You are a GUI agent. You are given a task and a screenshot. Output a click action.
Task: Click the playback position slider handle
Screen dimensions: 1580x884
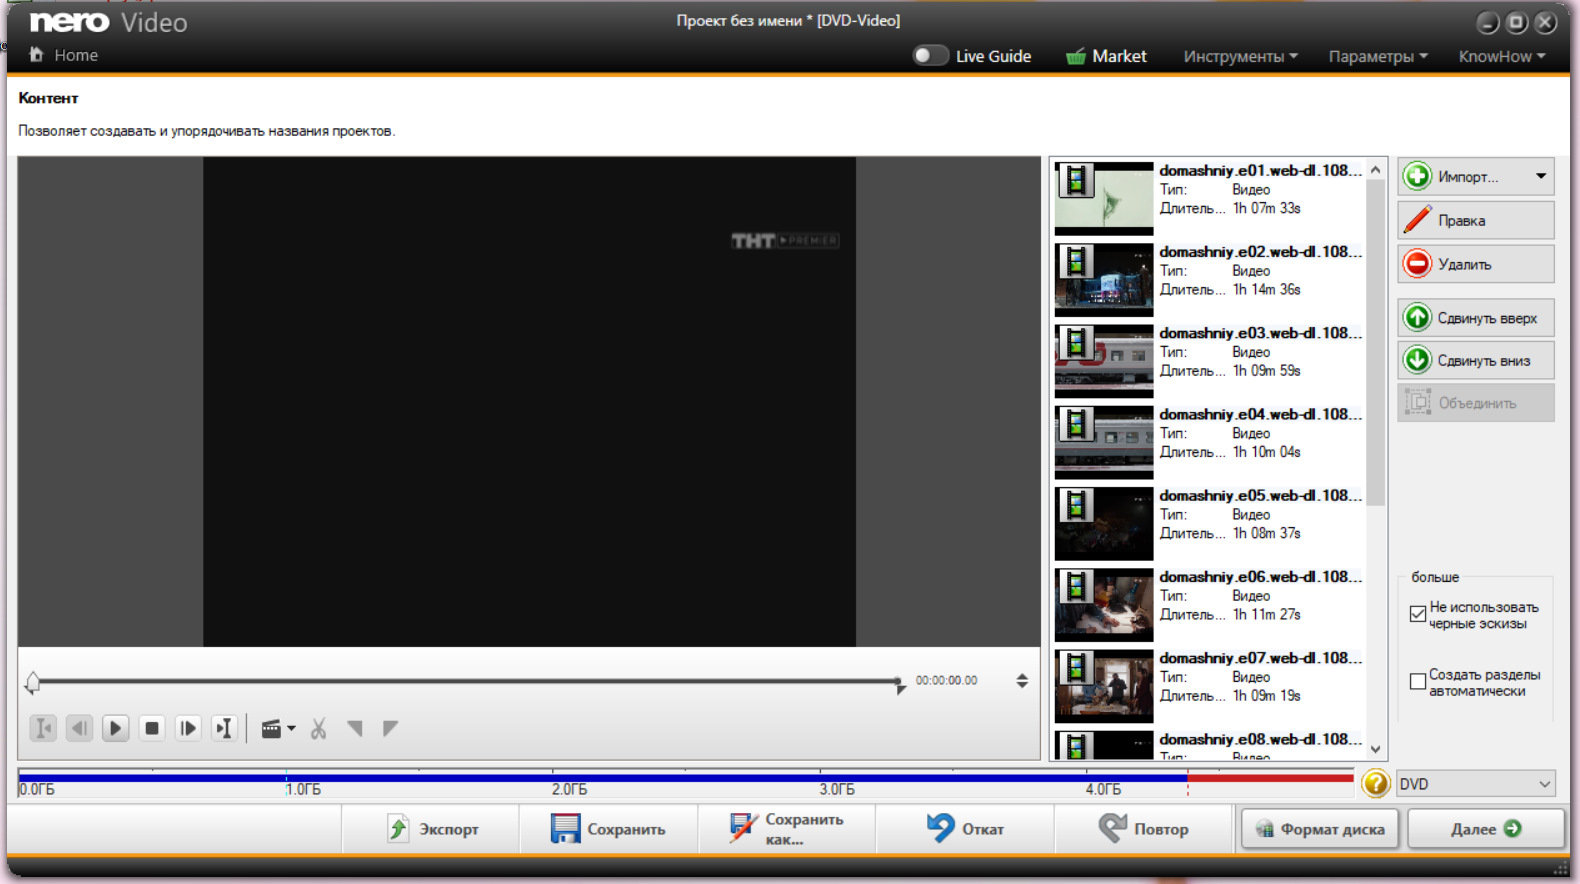33,682
